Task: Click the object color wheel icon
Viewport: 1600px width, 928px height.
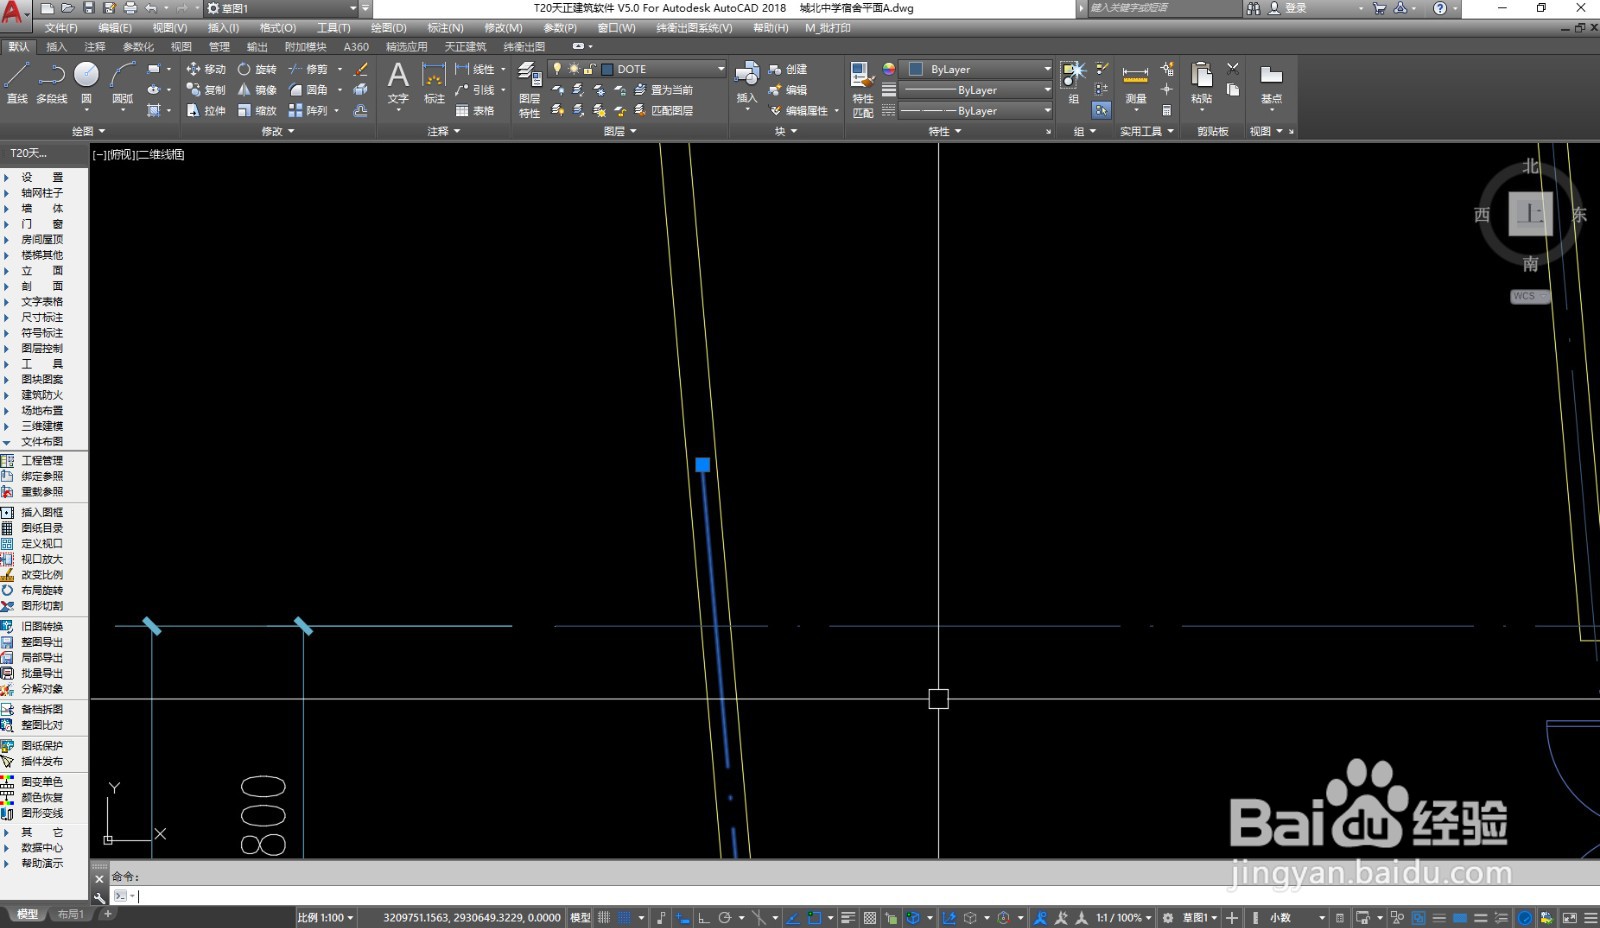Action: click(889, 69)
